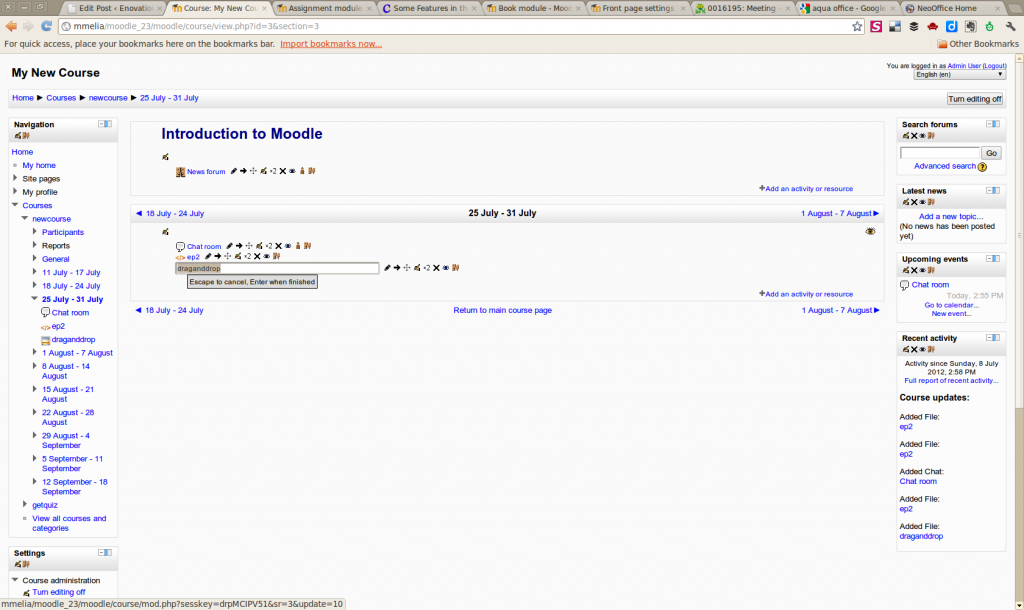Move handle icon for draganddrop row
Image resolution: width=1024 pixels, height=610 pixels.
click(407, 268)
